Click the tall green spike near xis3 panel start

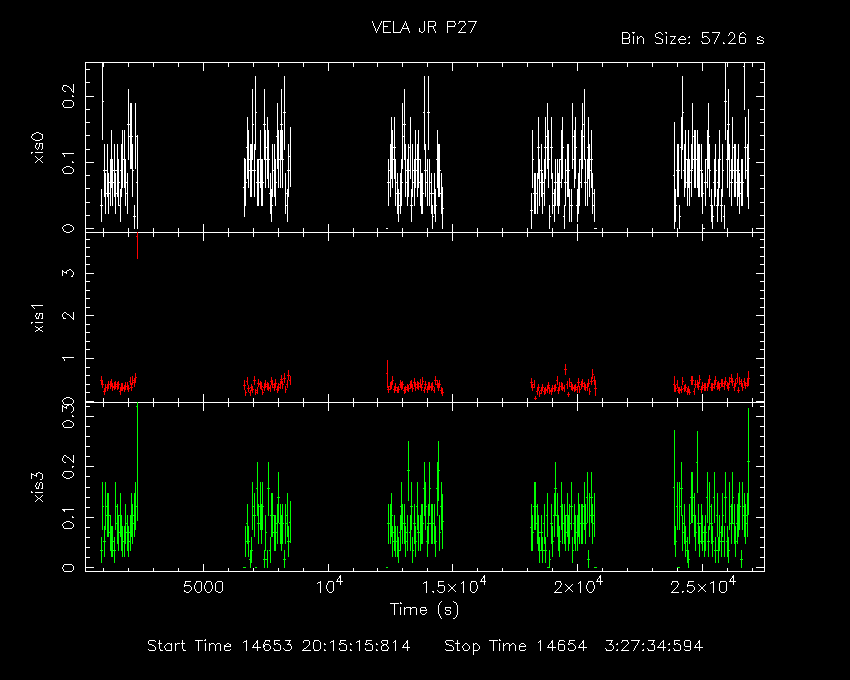click(x=138, y=461)
